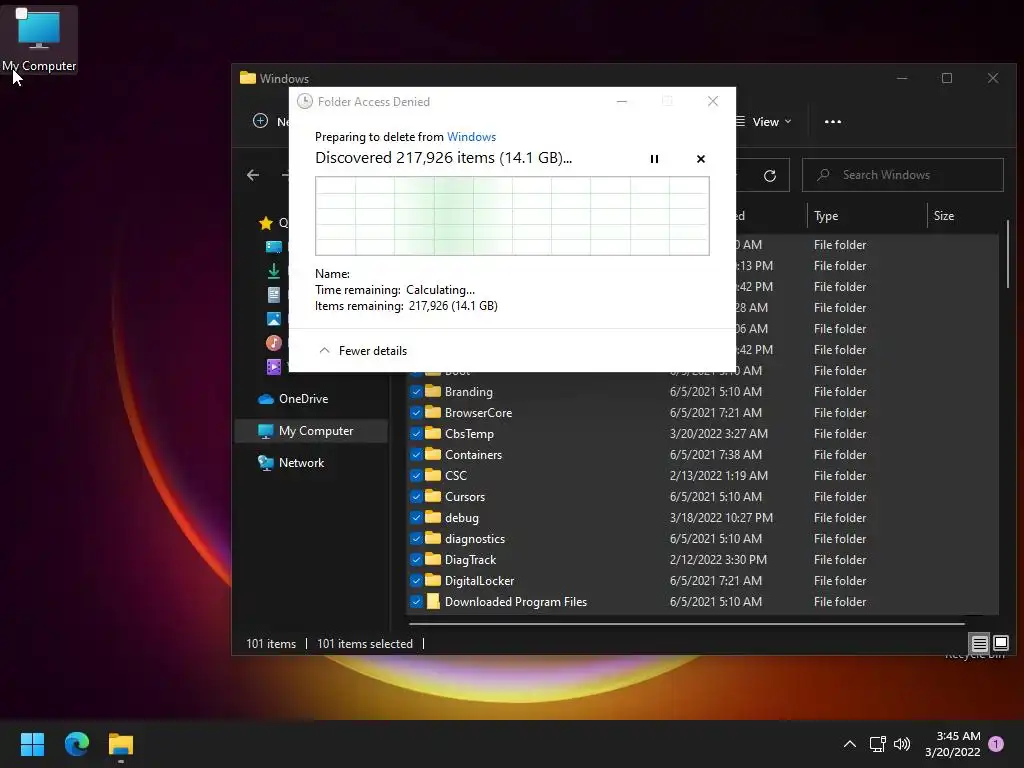Uncheck the CbsTemp folder checkbox

(x=416, y=434)
